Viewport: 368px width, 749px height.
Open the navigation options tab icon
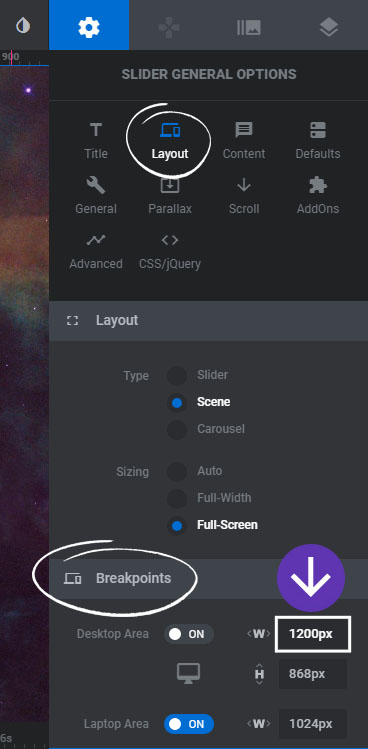click(x=169, y=27)
